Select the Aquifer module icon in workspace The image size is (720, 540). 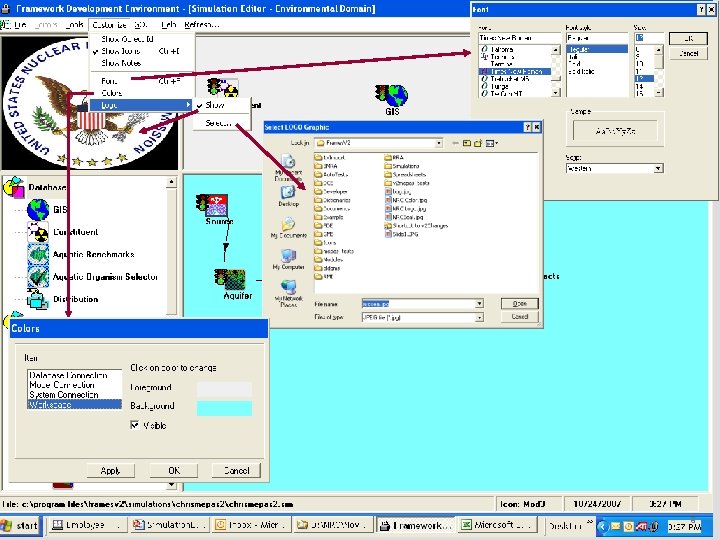click(x=230, y=280)
